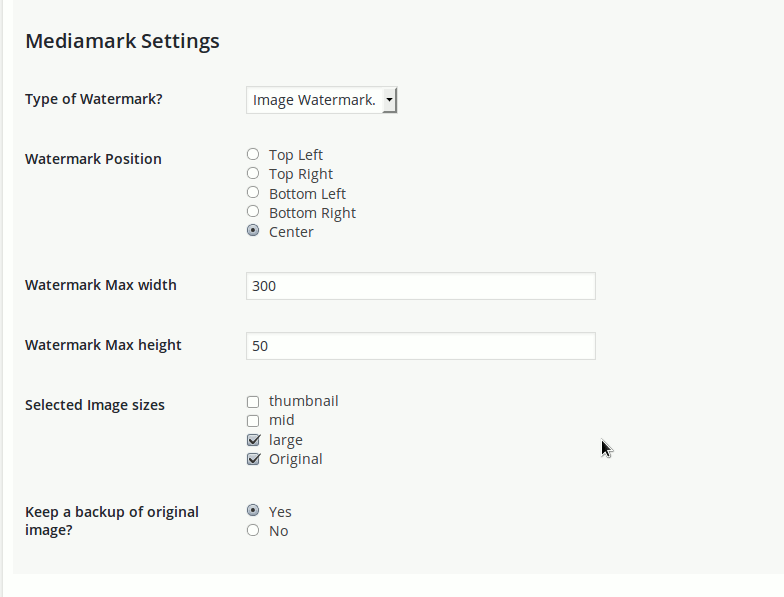Select Top Right watermark position

[253, 173]
